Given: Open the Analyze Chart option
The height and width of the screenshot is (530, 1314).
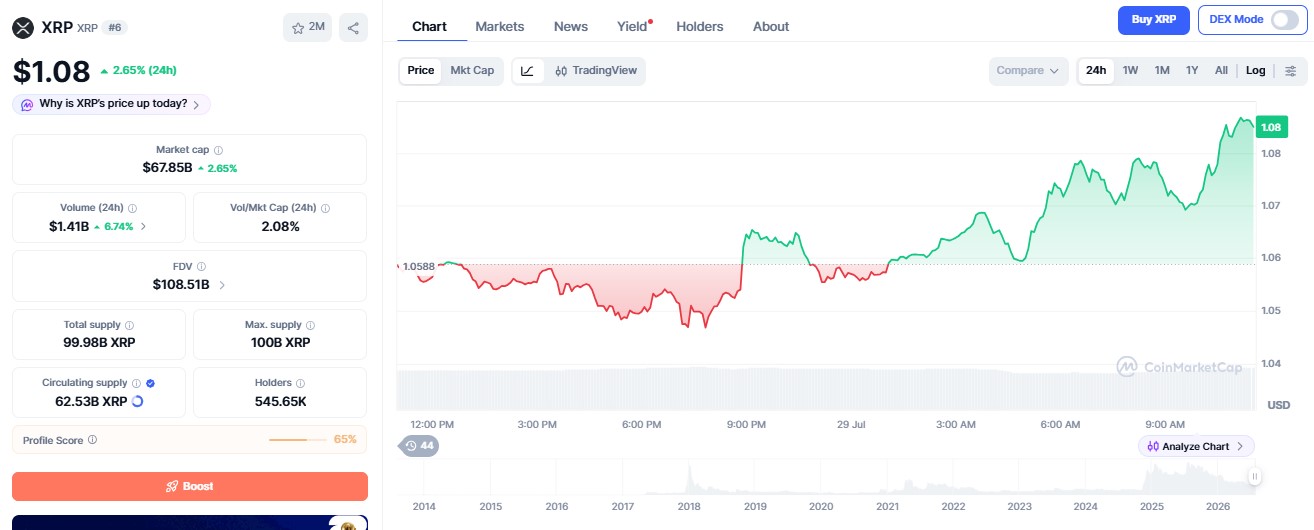Looking at the screenshot, I should (1196, 446).
